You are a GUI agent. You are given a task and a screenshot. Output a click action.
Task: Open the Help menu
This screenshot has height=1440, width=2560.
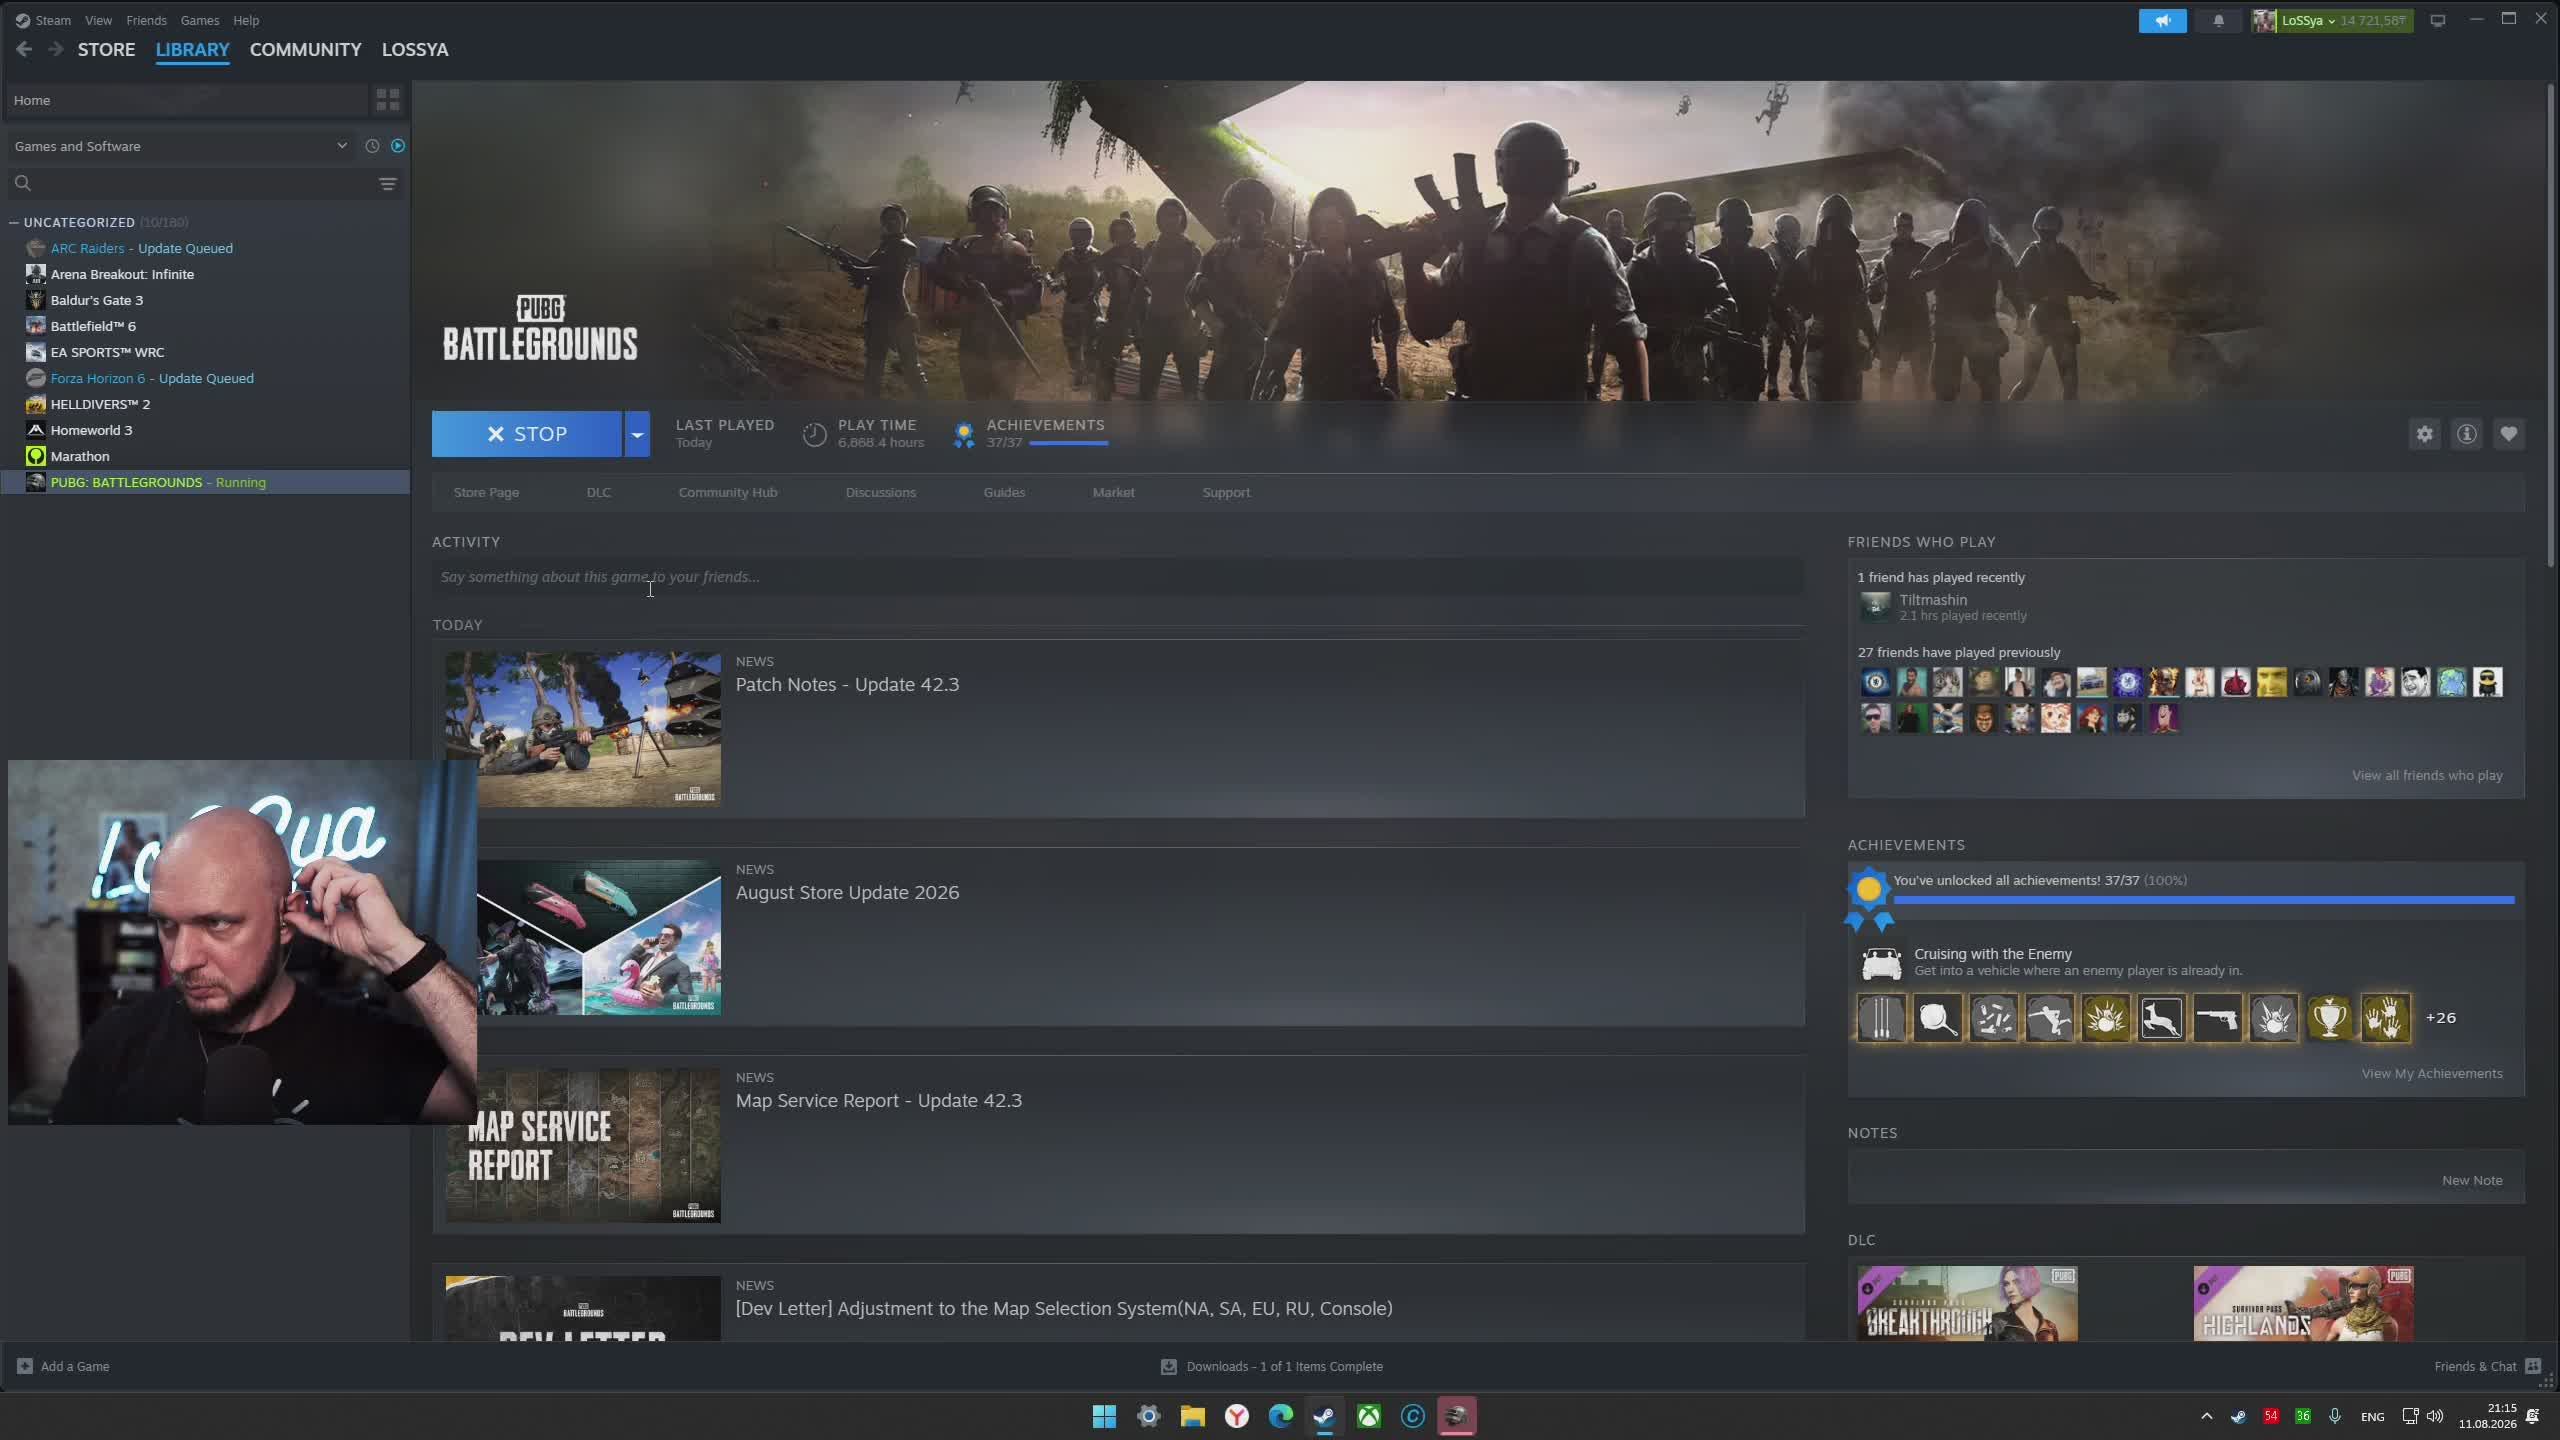coord(246,20)
